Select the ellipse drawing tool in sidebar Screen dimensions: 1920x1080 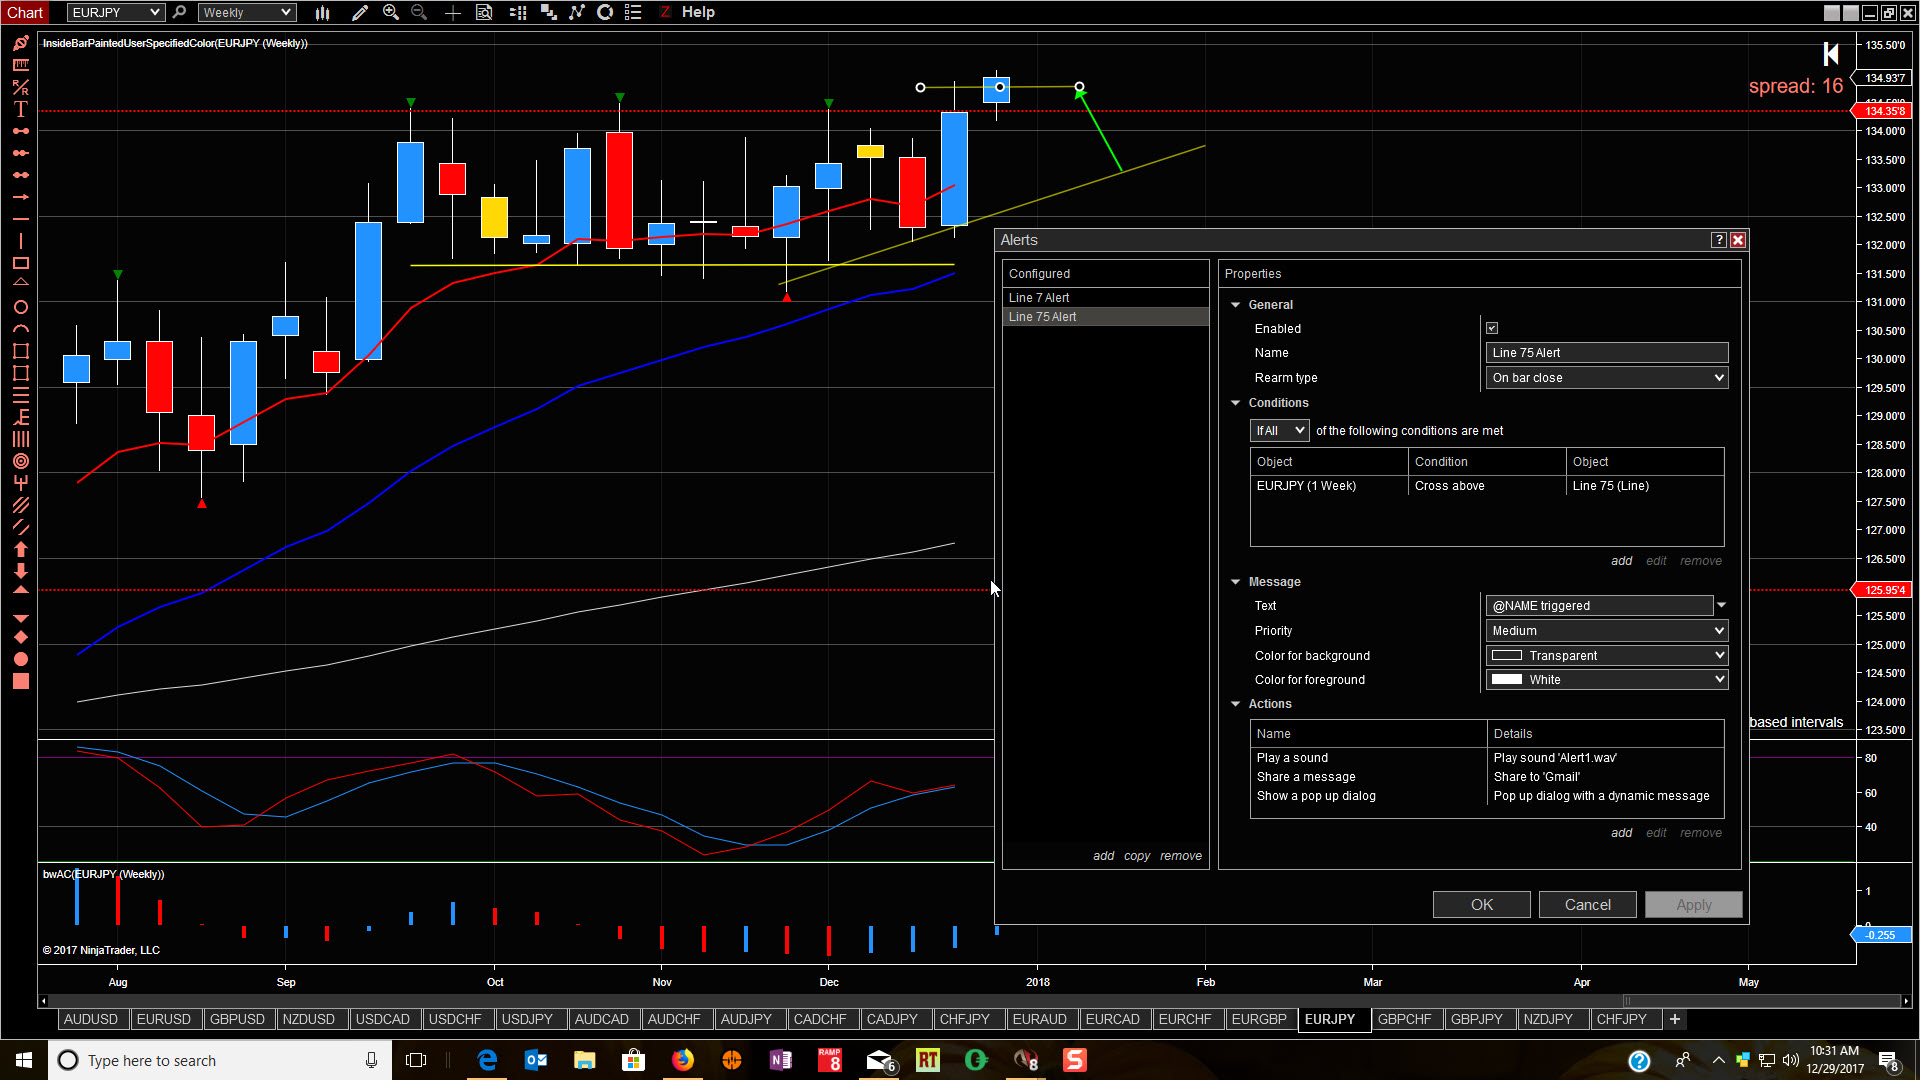tap(20, 307)
